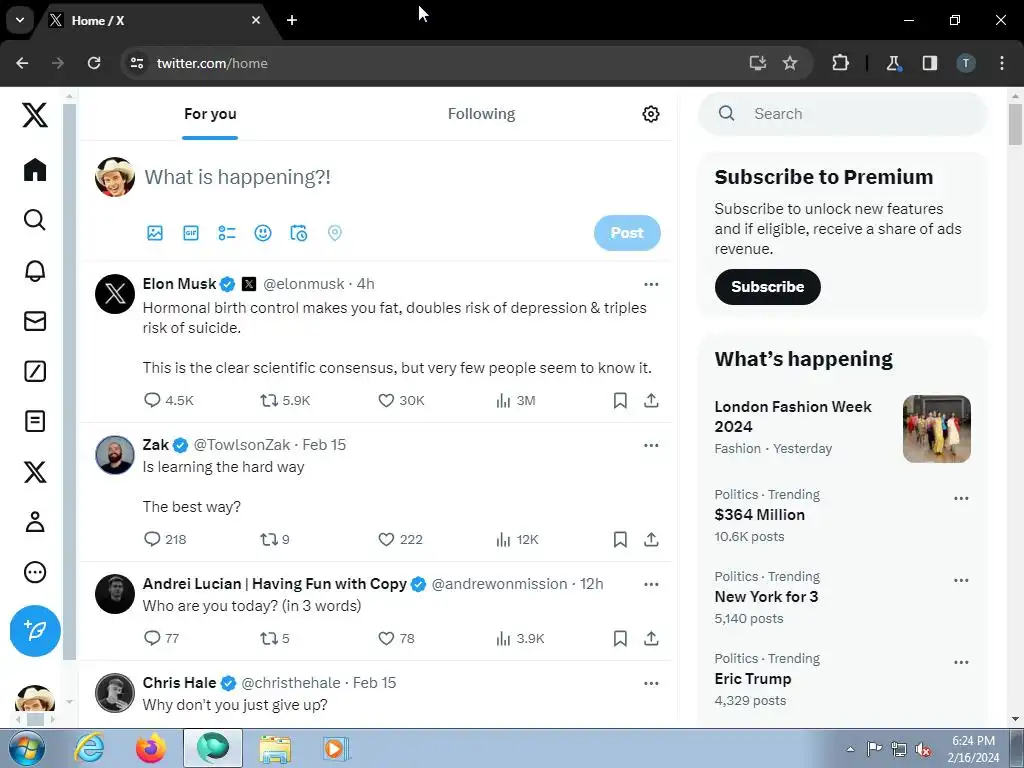This screenshot has height=768, width=1024.
Task: Open the Home icon in the sidebar
Action: pos(35,170)
